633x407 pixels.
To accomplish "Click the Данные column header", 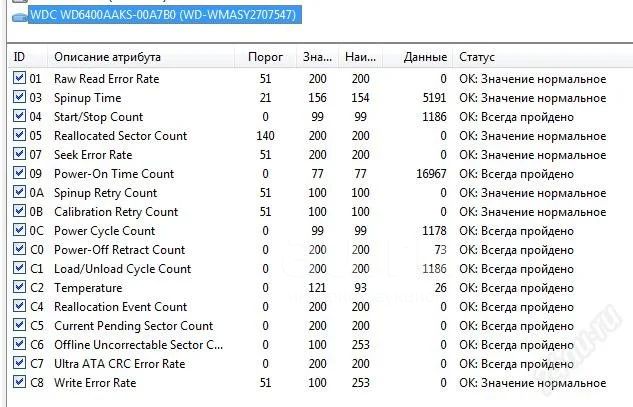I will pos(424,57).
